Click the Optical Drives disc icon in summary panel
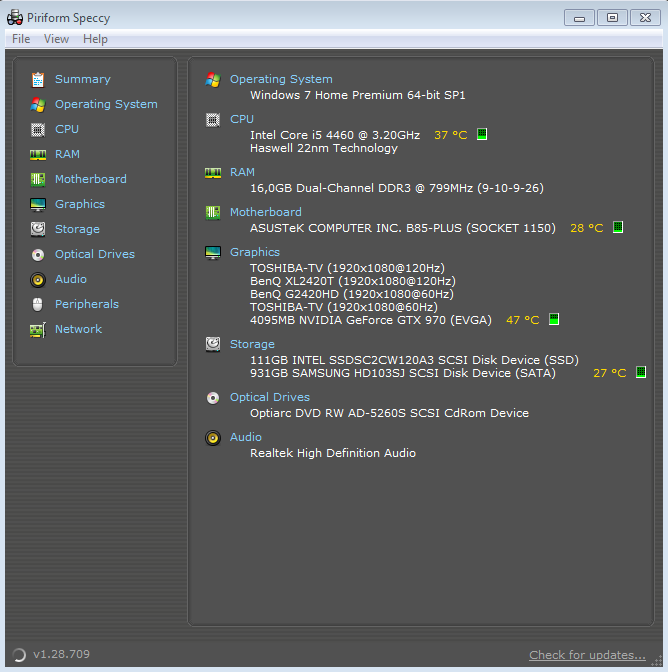Screen dimensions: 668x672 [x=213, y=398]
